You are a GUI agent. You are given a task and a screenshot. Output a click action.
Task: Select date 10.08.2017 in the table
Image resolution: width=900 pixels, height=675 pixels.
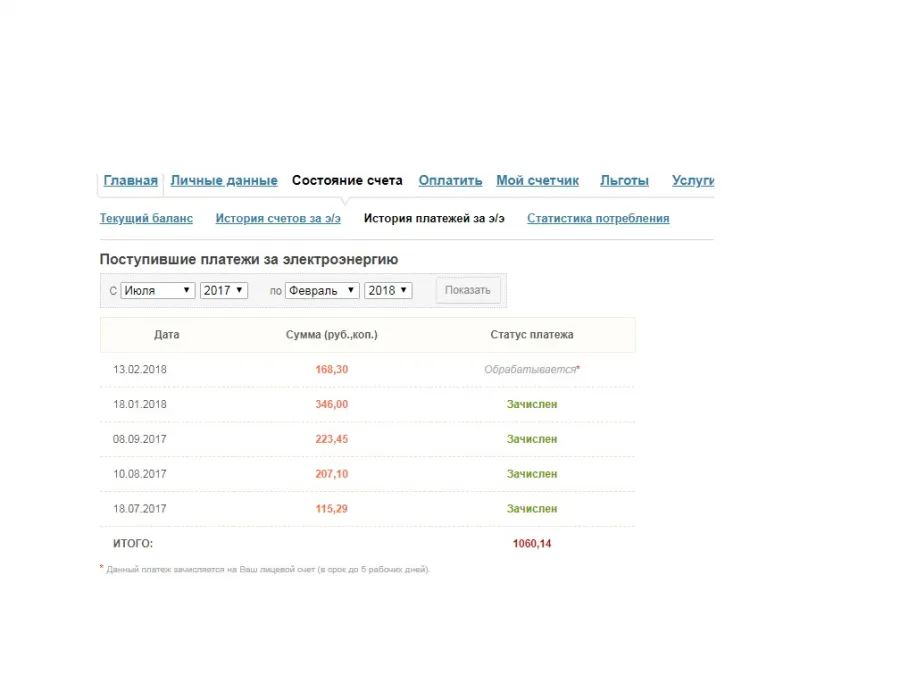pyautogui.click(x=139, y=474)
